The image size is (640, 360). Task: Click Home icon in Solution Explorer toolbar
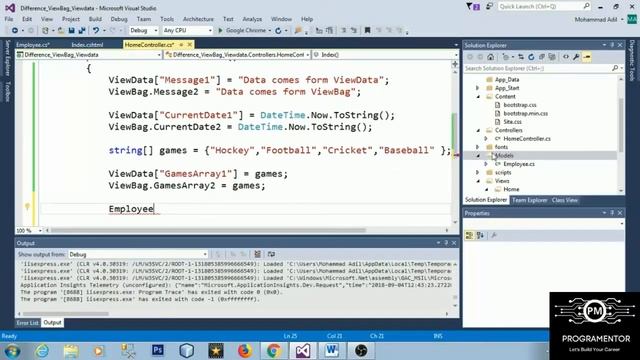(x=491, y=57)
